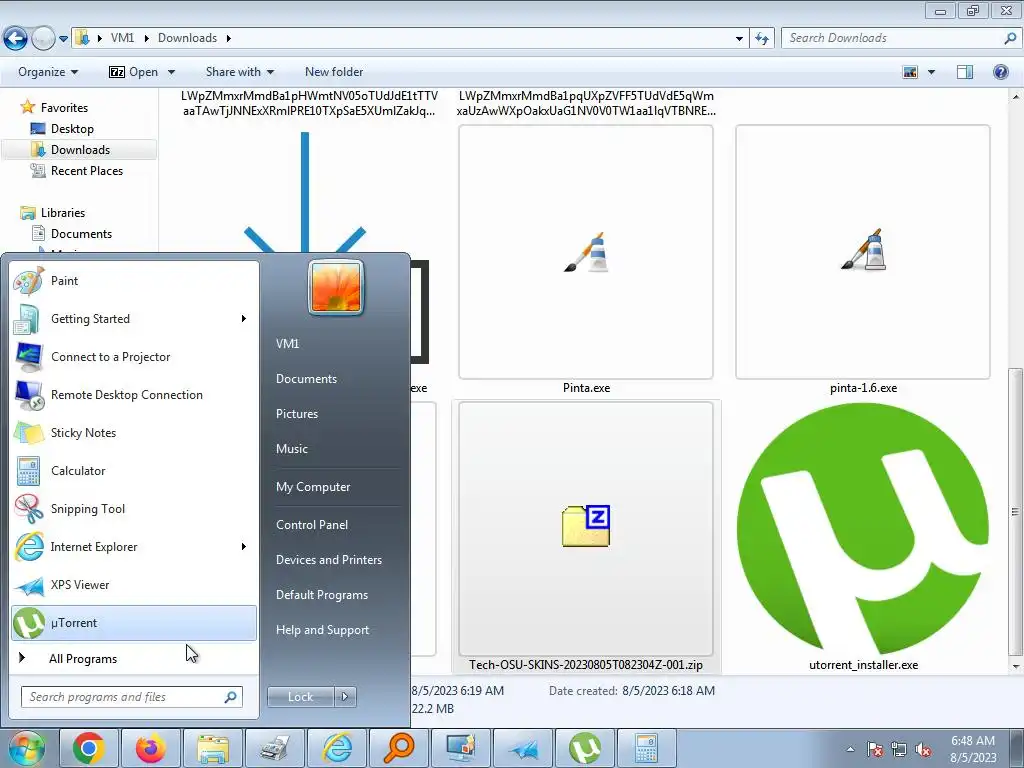Open the µTorrent taskbar icon
The height and width of the screenshot is (768, 1024).
click(x=584, y=748)
